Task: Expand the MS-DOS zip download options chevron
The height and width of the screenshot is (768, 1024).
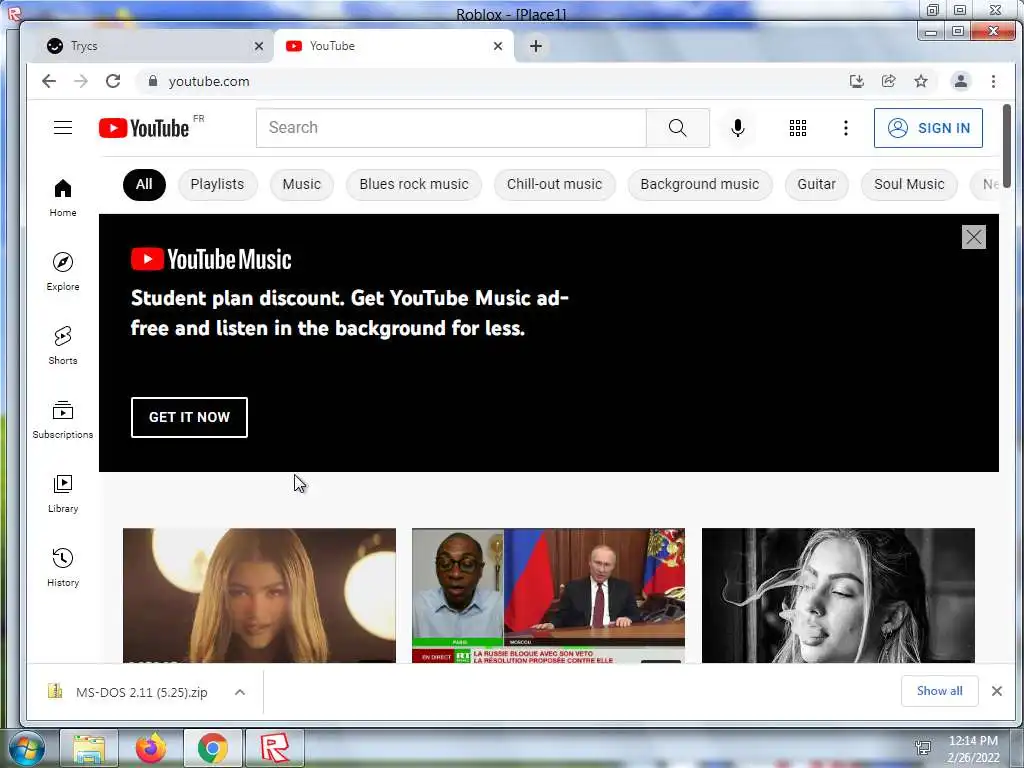Action: click(x=240, y=692)
